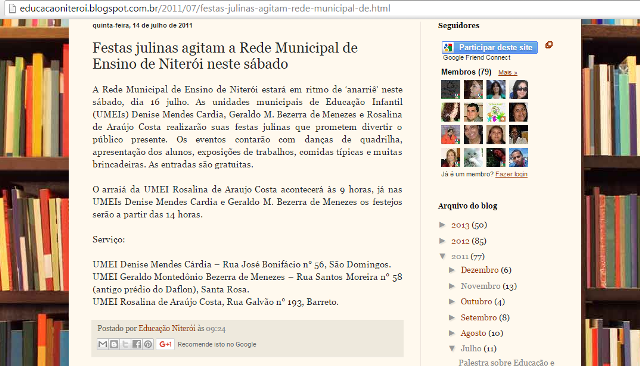Screen dimensions: 640x366
Task: Open the 2013 archive link
Action: (x=460, y=225)
